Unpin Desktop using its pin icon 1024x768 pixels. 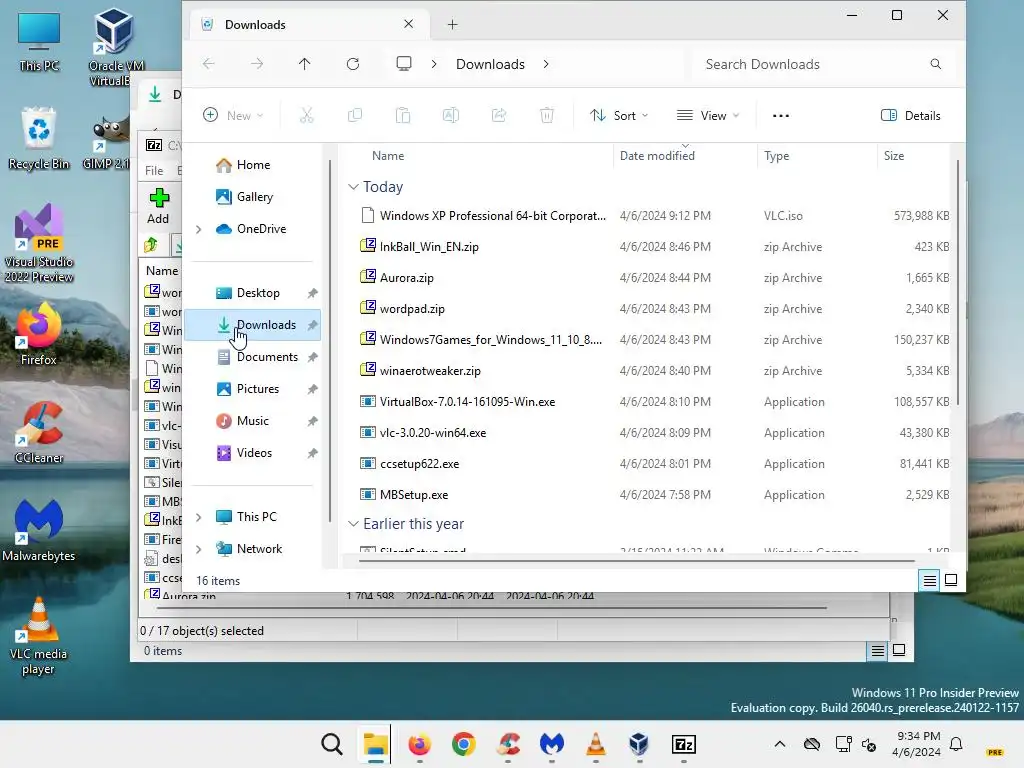point(313,293)
